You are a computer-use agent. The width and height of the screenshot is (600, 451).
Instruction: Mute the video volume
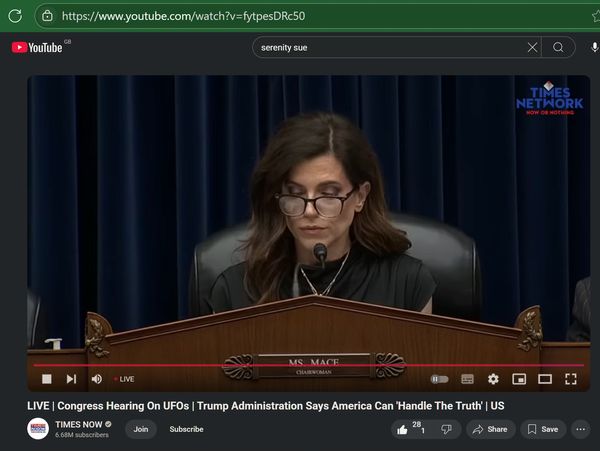tap(97, 379)
